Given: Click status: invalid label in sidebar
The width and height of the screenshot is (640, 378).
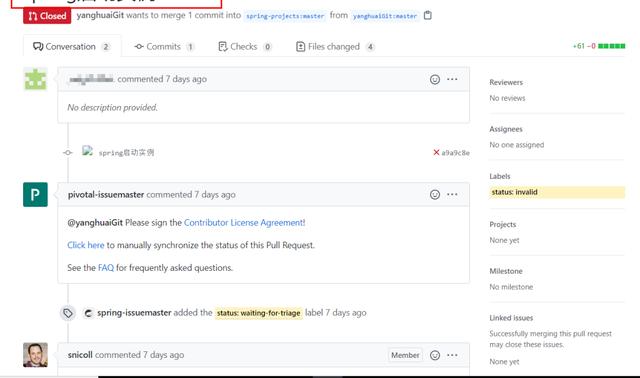Looking at the screenshot, I should point(557,192).
